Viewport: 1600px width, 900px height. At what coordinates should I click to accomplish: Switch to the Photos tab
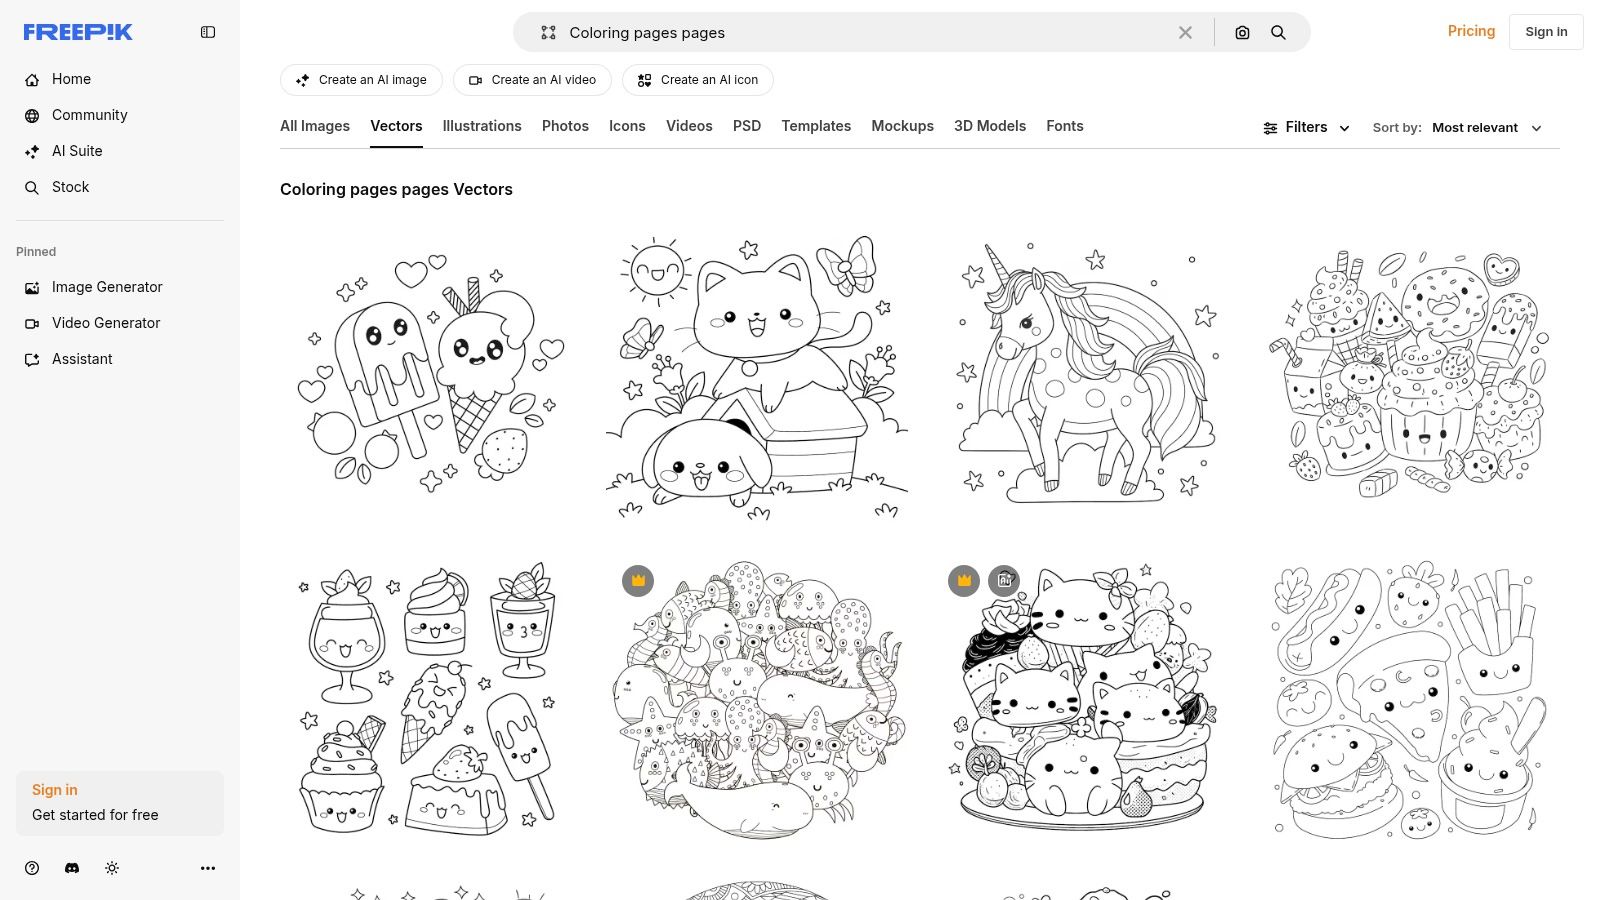click(565, 126)
